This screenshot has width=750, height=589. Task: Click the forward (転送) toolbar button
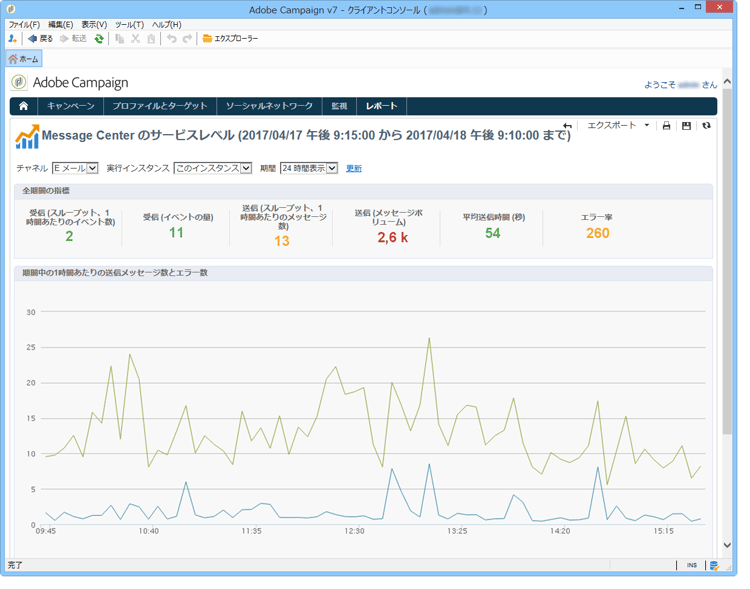point(74,39)
